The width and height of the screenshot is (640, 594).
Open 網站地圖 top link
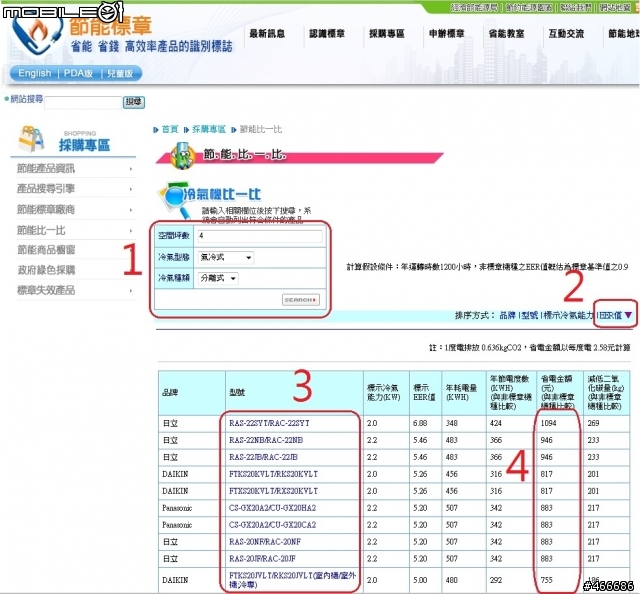point(615,7)
